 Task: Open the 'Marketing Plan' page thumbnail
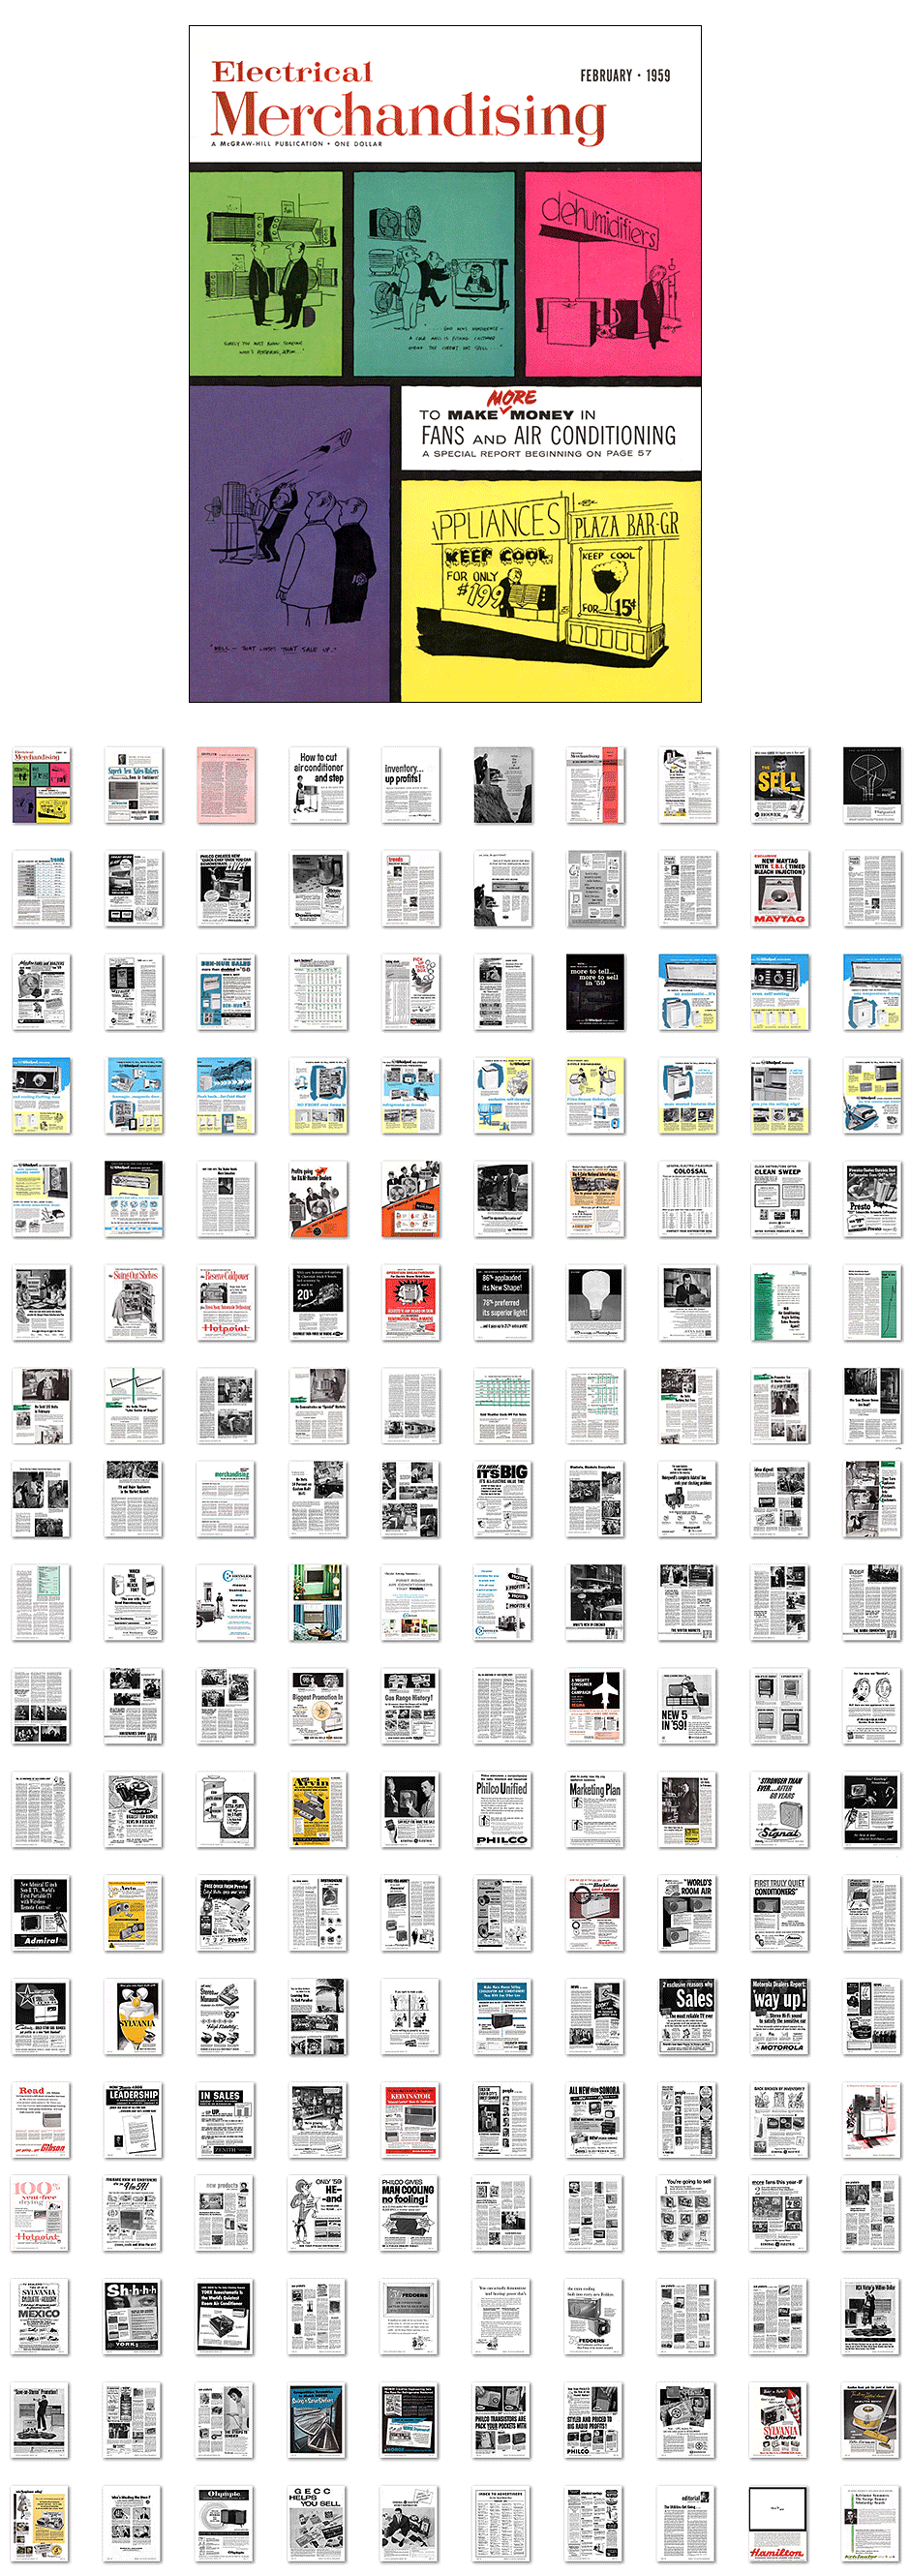tap(596, 1810)
